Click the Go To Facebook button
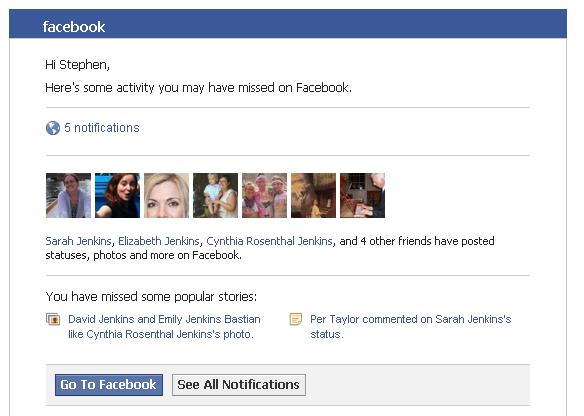The image size is (584, 416). tap(108, 385)
